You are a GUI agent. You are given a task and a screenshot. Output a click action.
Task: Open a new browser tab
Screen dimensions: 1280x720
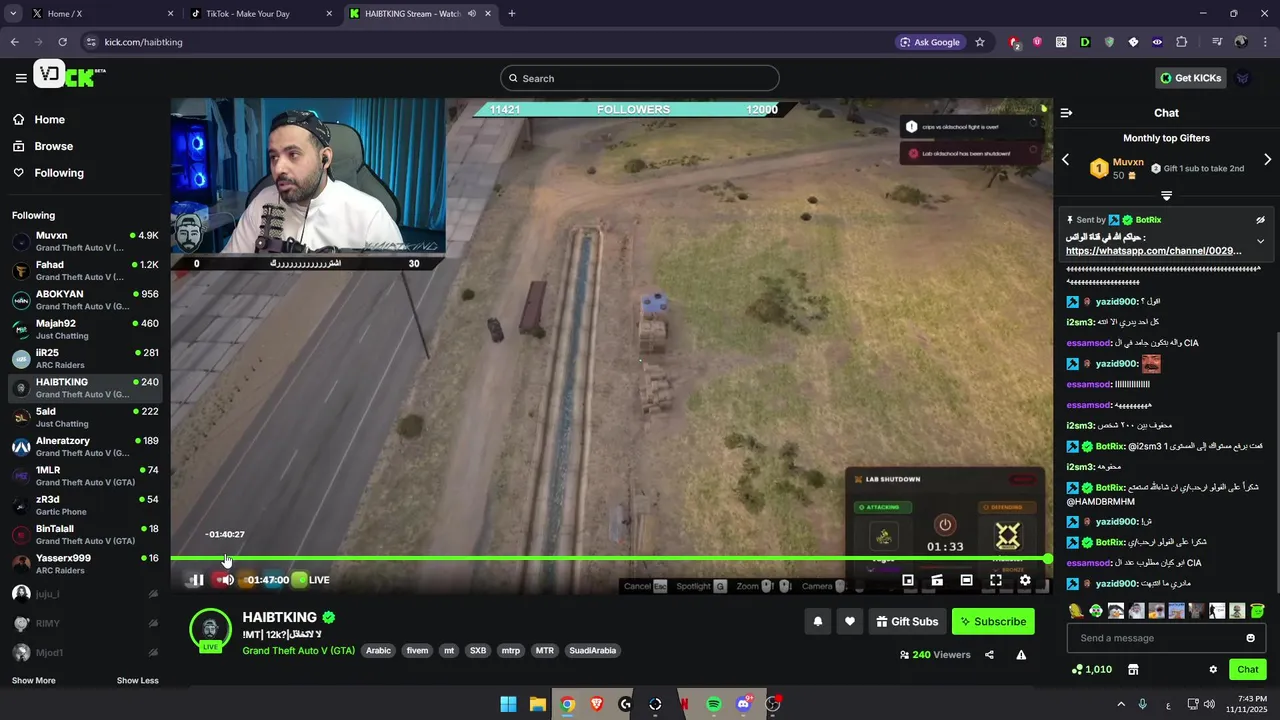512,14
